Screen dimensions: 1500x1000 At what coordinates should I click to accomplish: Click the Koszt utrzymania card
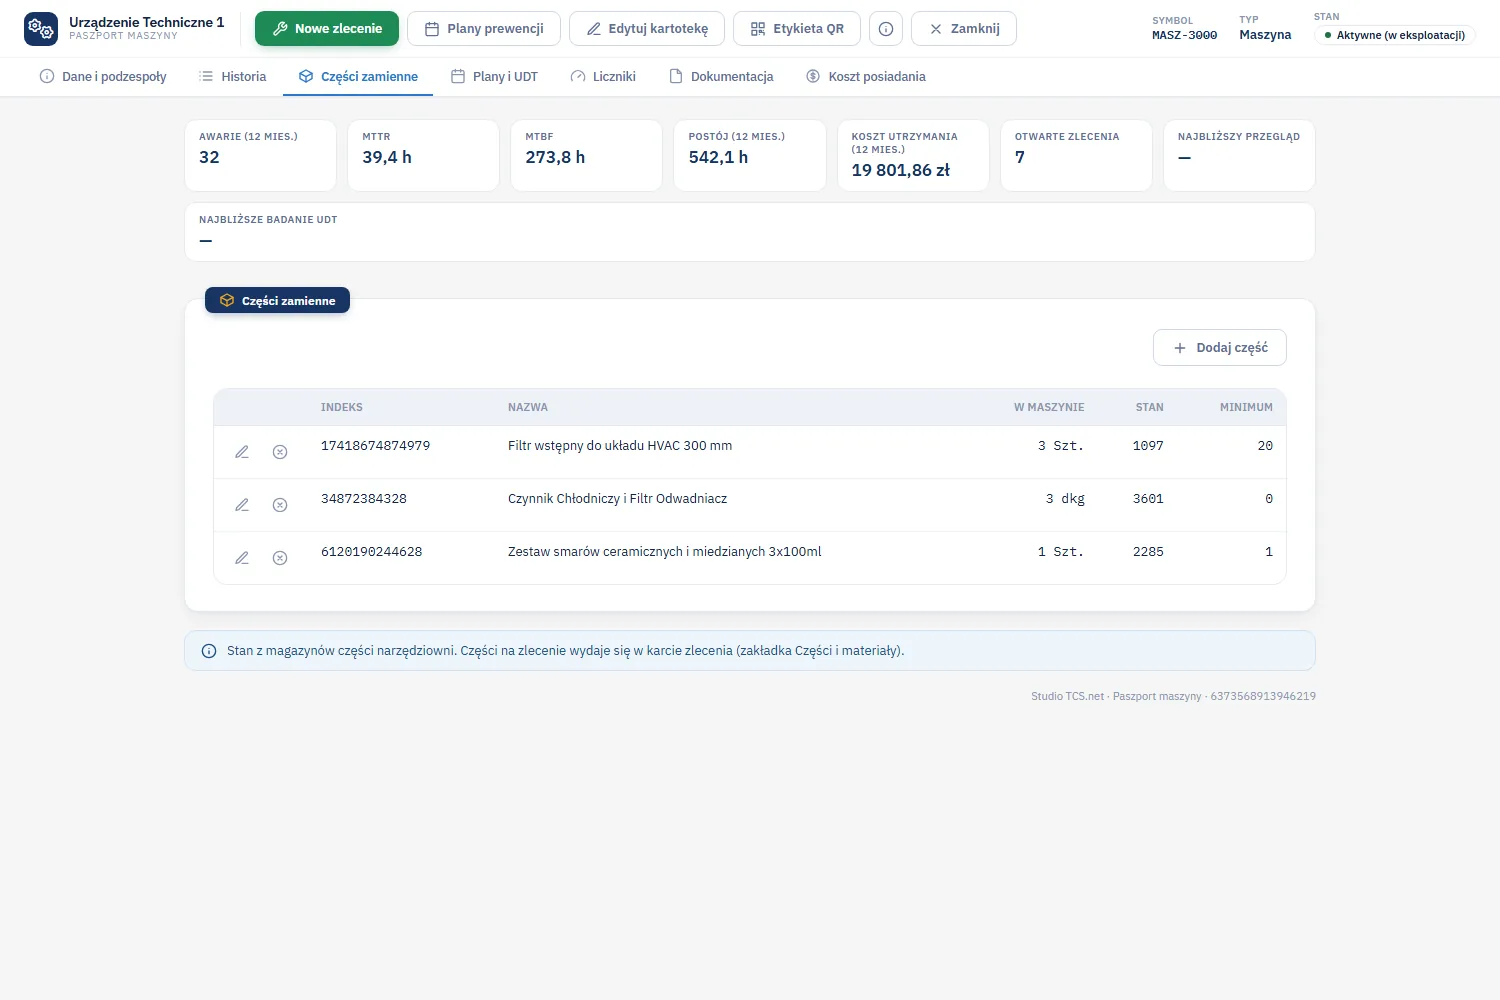[x=913, y=155]
